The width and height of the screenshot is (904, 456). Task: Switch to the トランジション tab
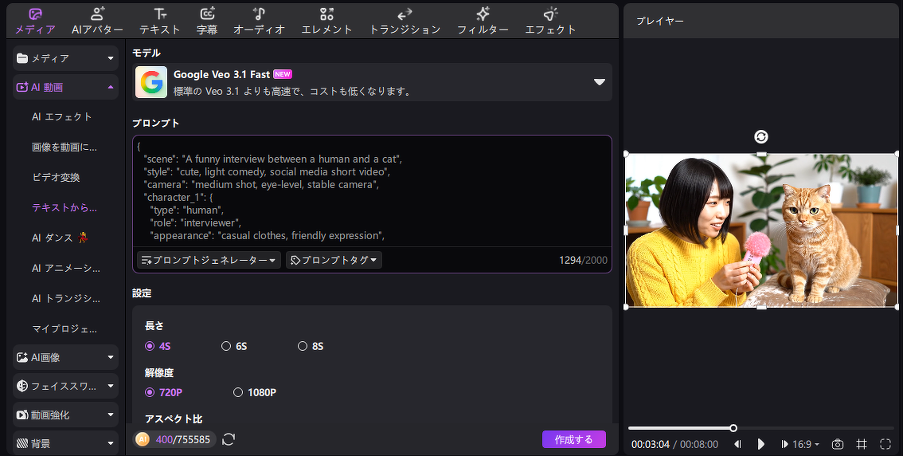point(404,20)
